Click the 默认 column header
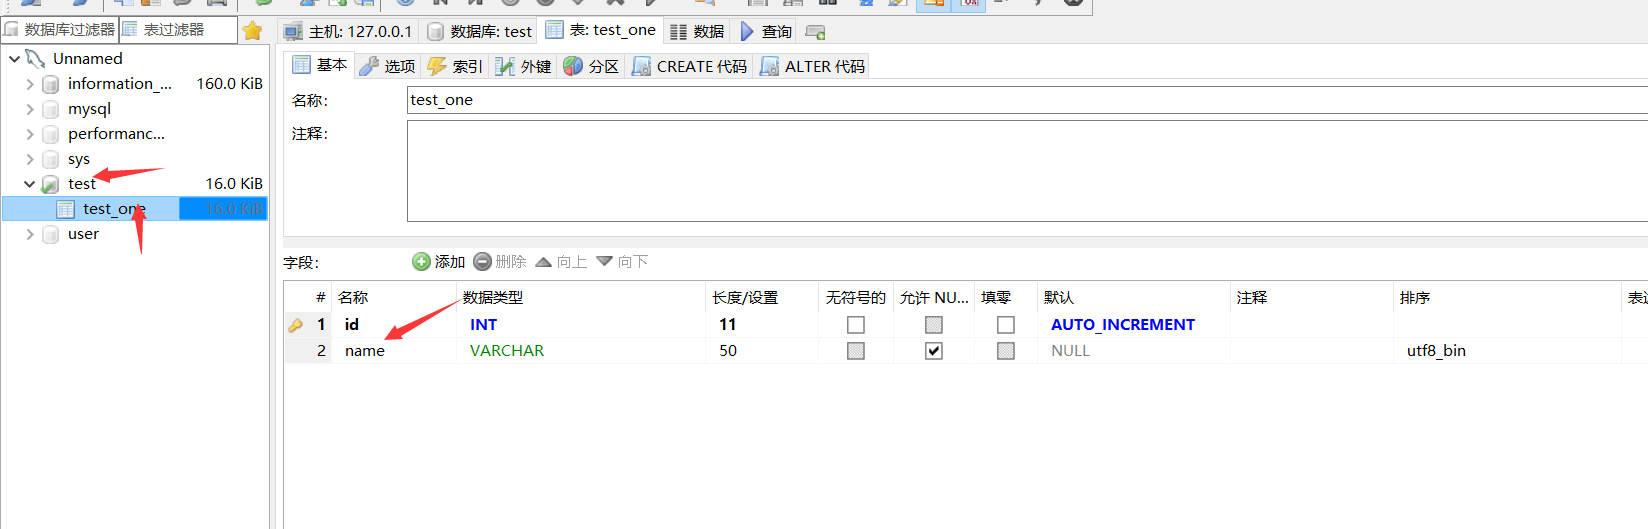 click(1134, 298)
